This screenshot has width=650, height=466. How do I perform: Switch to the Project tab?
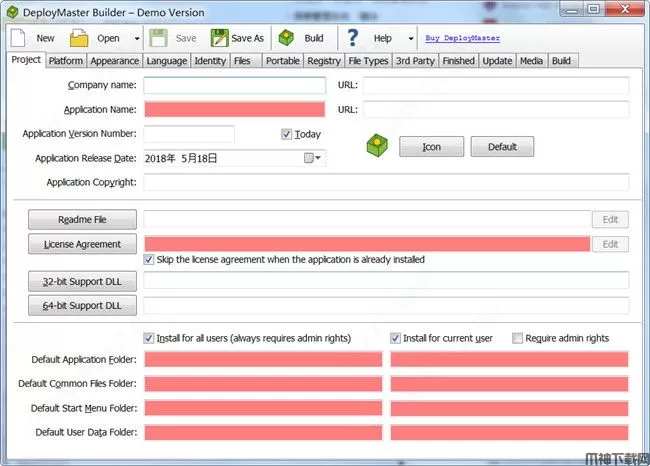26,60
